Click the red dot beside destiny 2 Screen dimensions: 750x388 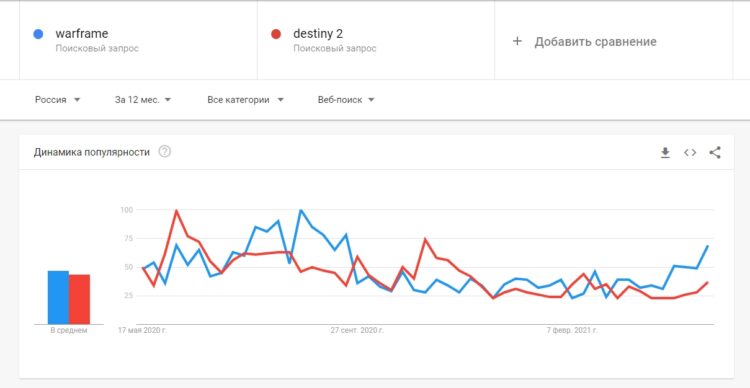pyautogui.click(x=276, y=34)
